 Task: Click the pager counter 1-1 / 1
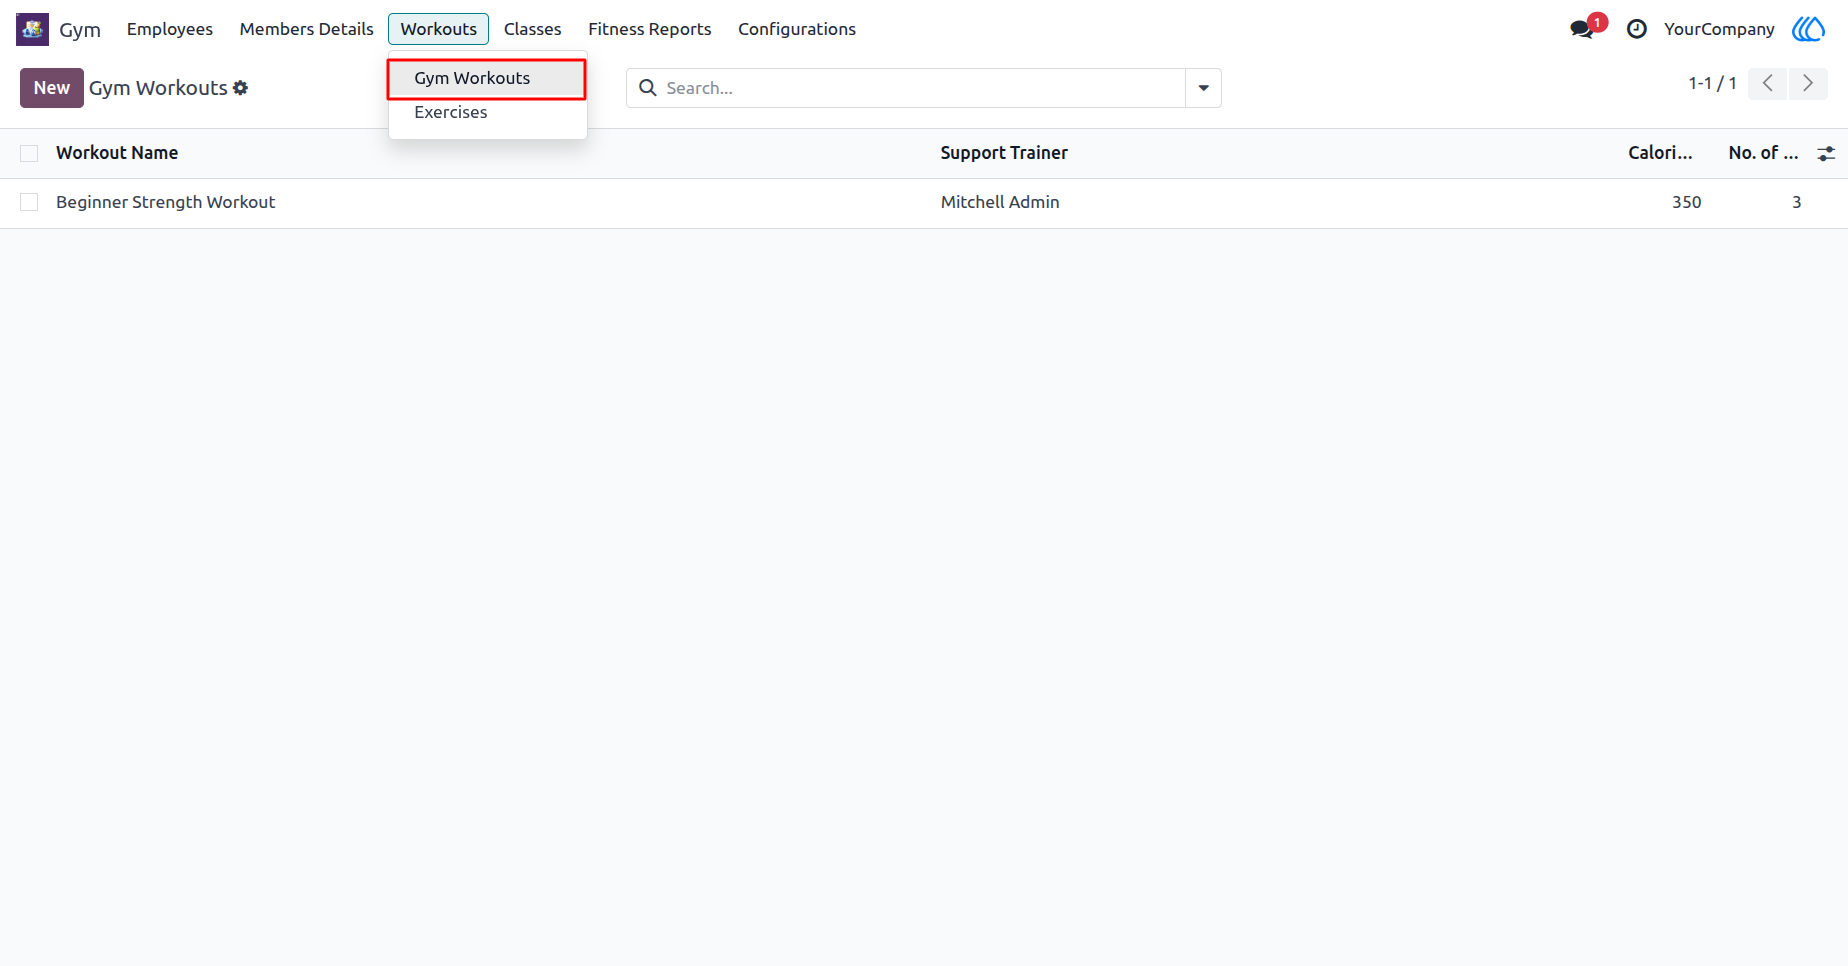1713,84
